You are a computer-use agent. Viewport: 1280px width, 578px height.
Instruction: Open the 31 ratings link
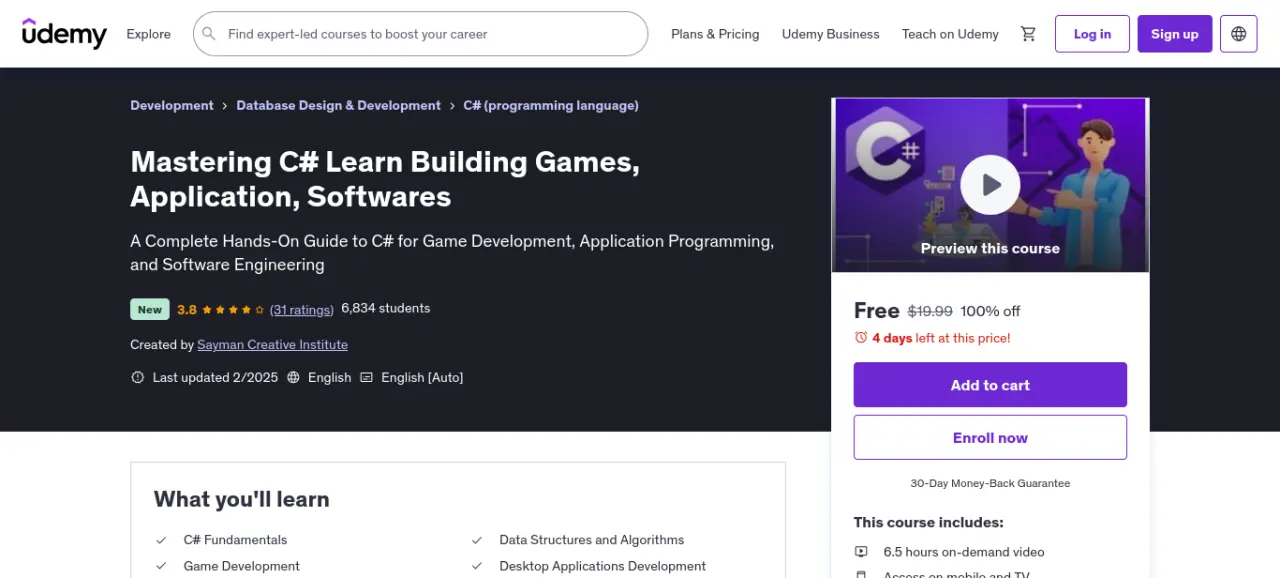(x=302, y=310)
